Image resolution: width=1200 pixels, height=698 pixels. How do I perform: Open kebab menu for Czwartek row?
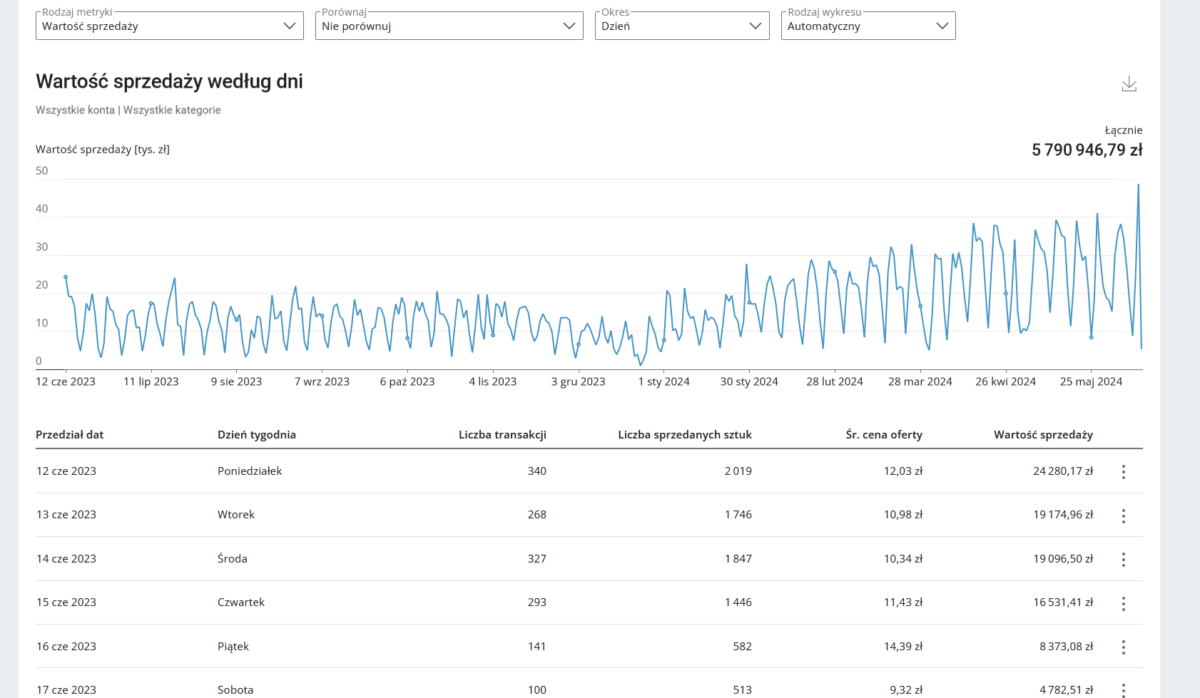click(1123, 604)
